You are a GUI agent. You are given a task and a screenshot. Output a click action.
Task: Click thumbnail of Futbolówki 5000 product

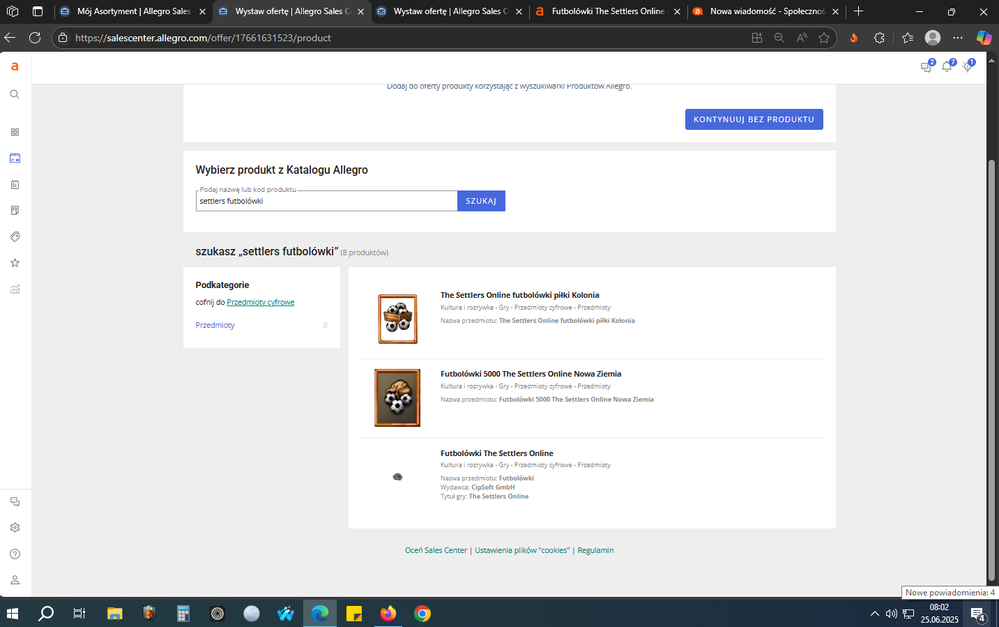point(397,398)
